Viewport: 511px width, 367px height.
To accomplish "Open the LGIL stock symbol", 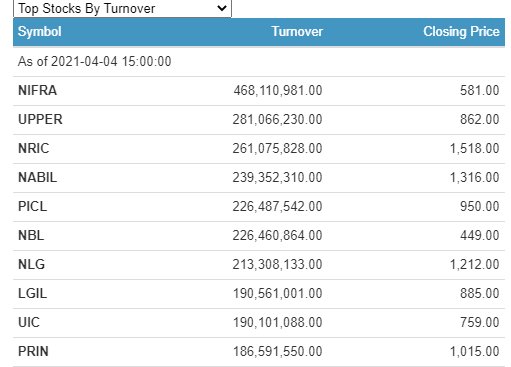I will point(33,294).
